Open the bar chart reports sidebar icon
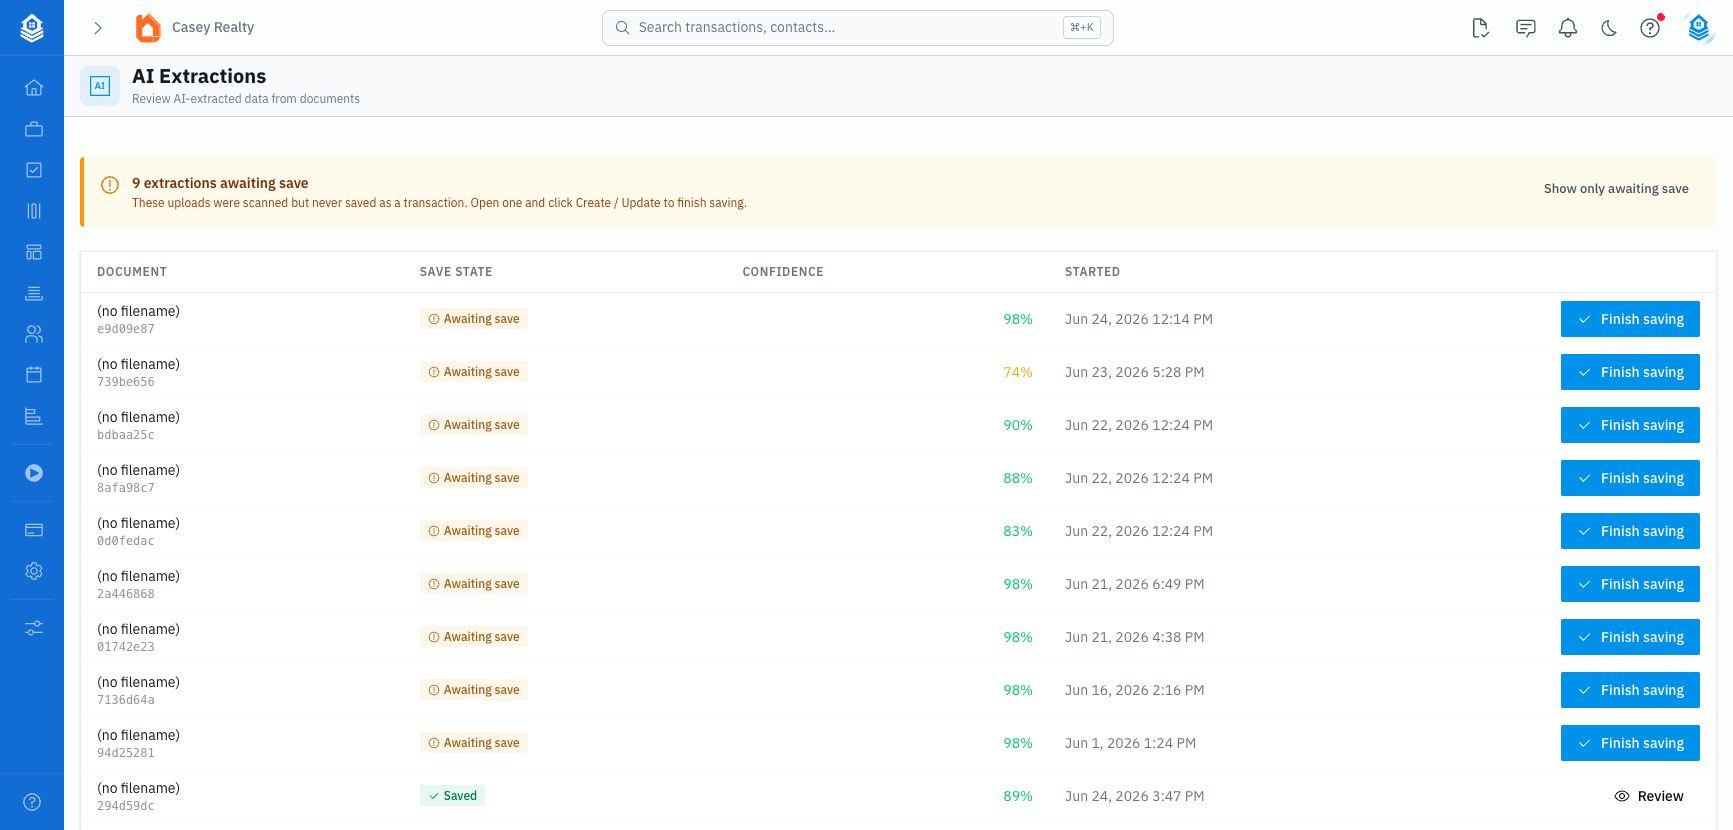Image resolution: width=1733 pixels, height=830 pixels. tap(34, 416)
